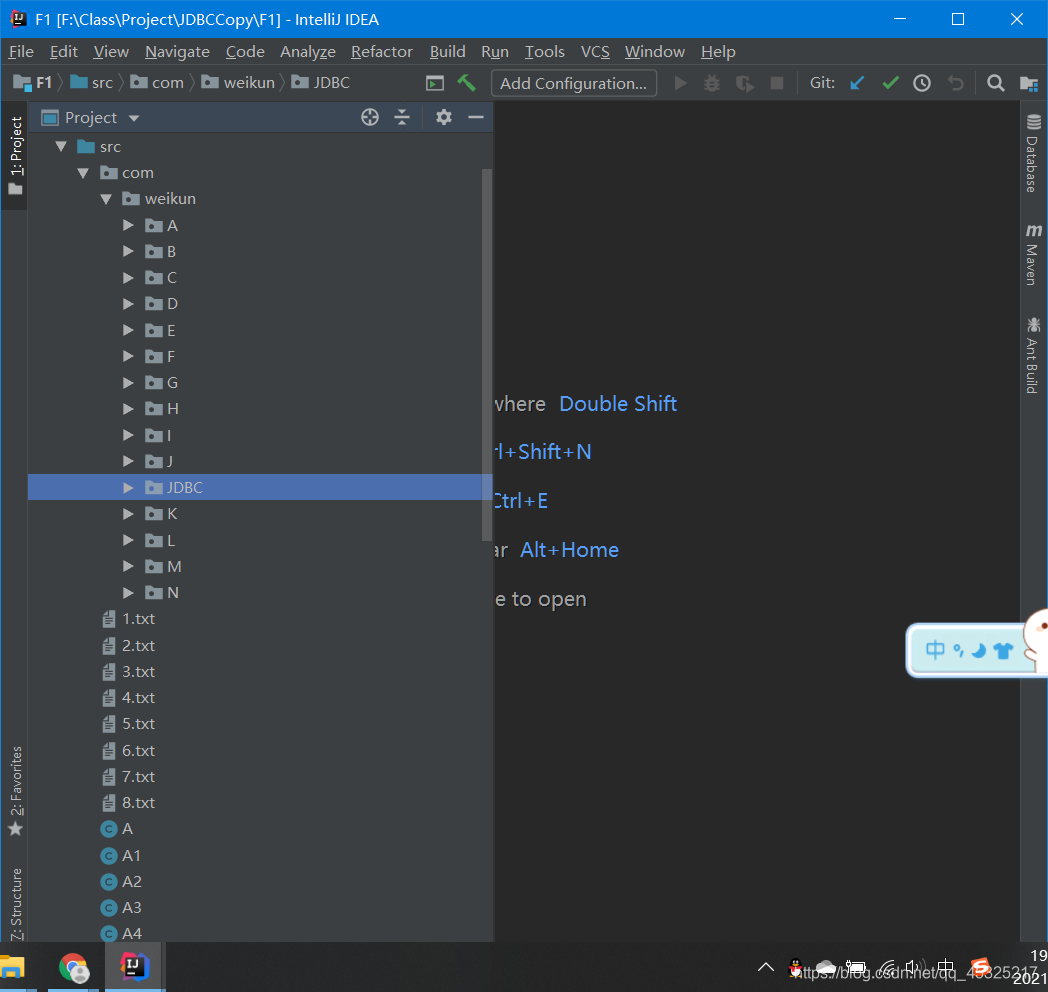Viewport: 1048px width, 992px height.
Task: Collapse the weikun package
Action: (106, 199)
